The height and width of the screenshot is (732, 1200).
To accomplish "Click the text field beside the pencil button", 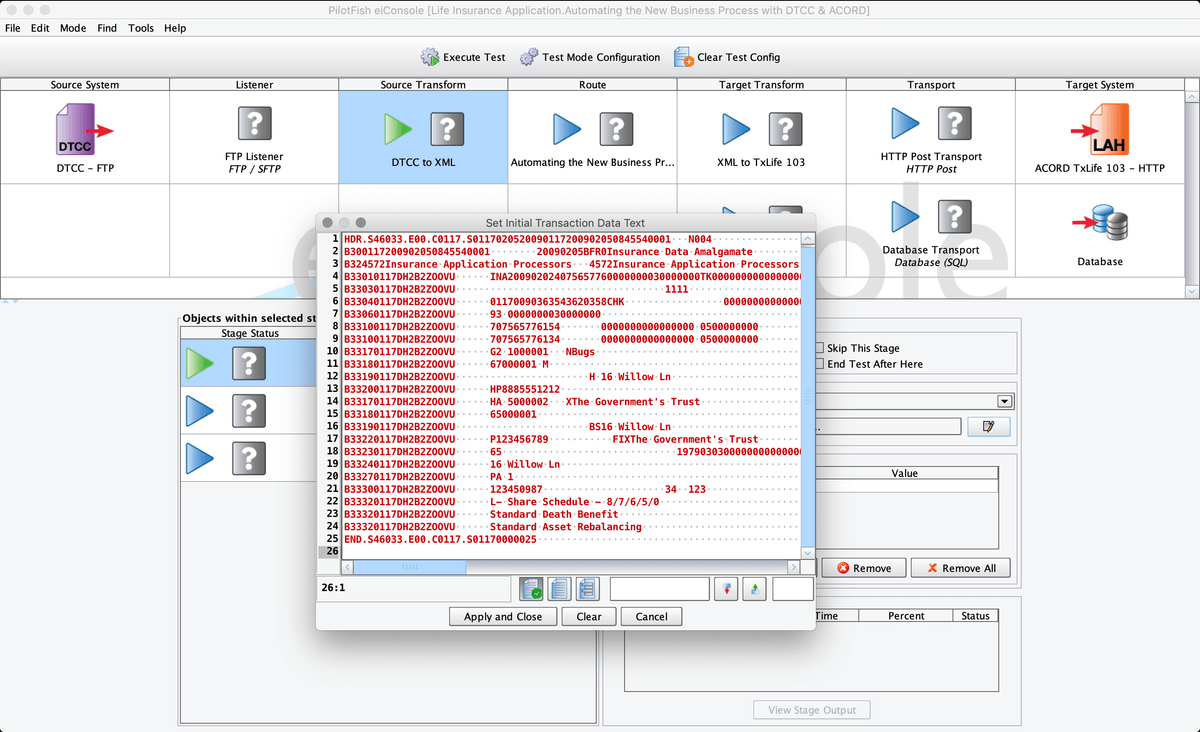I will click(x=889, y=427).
